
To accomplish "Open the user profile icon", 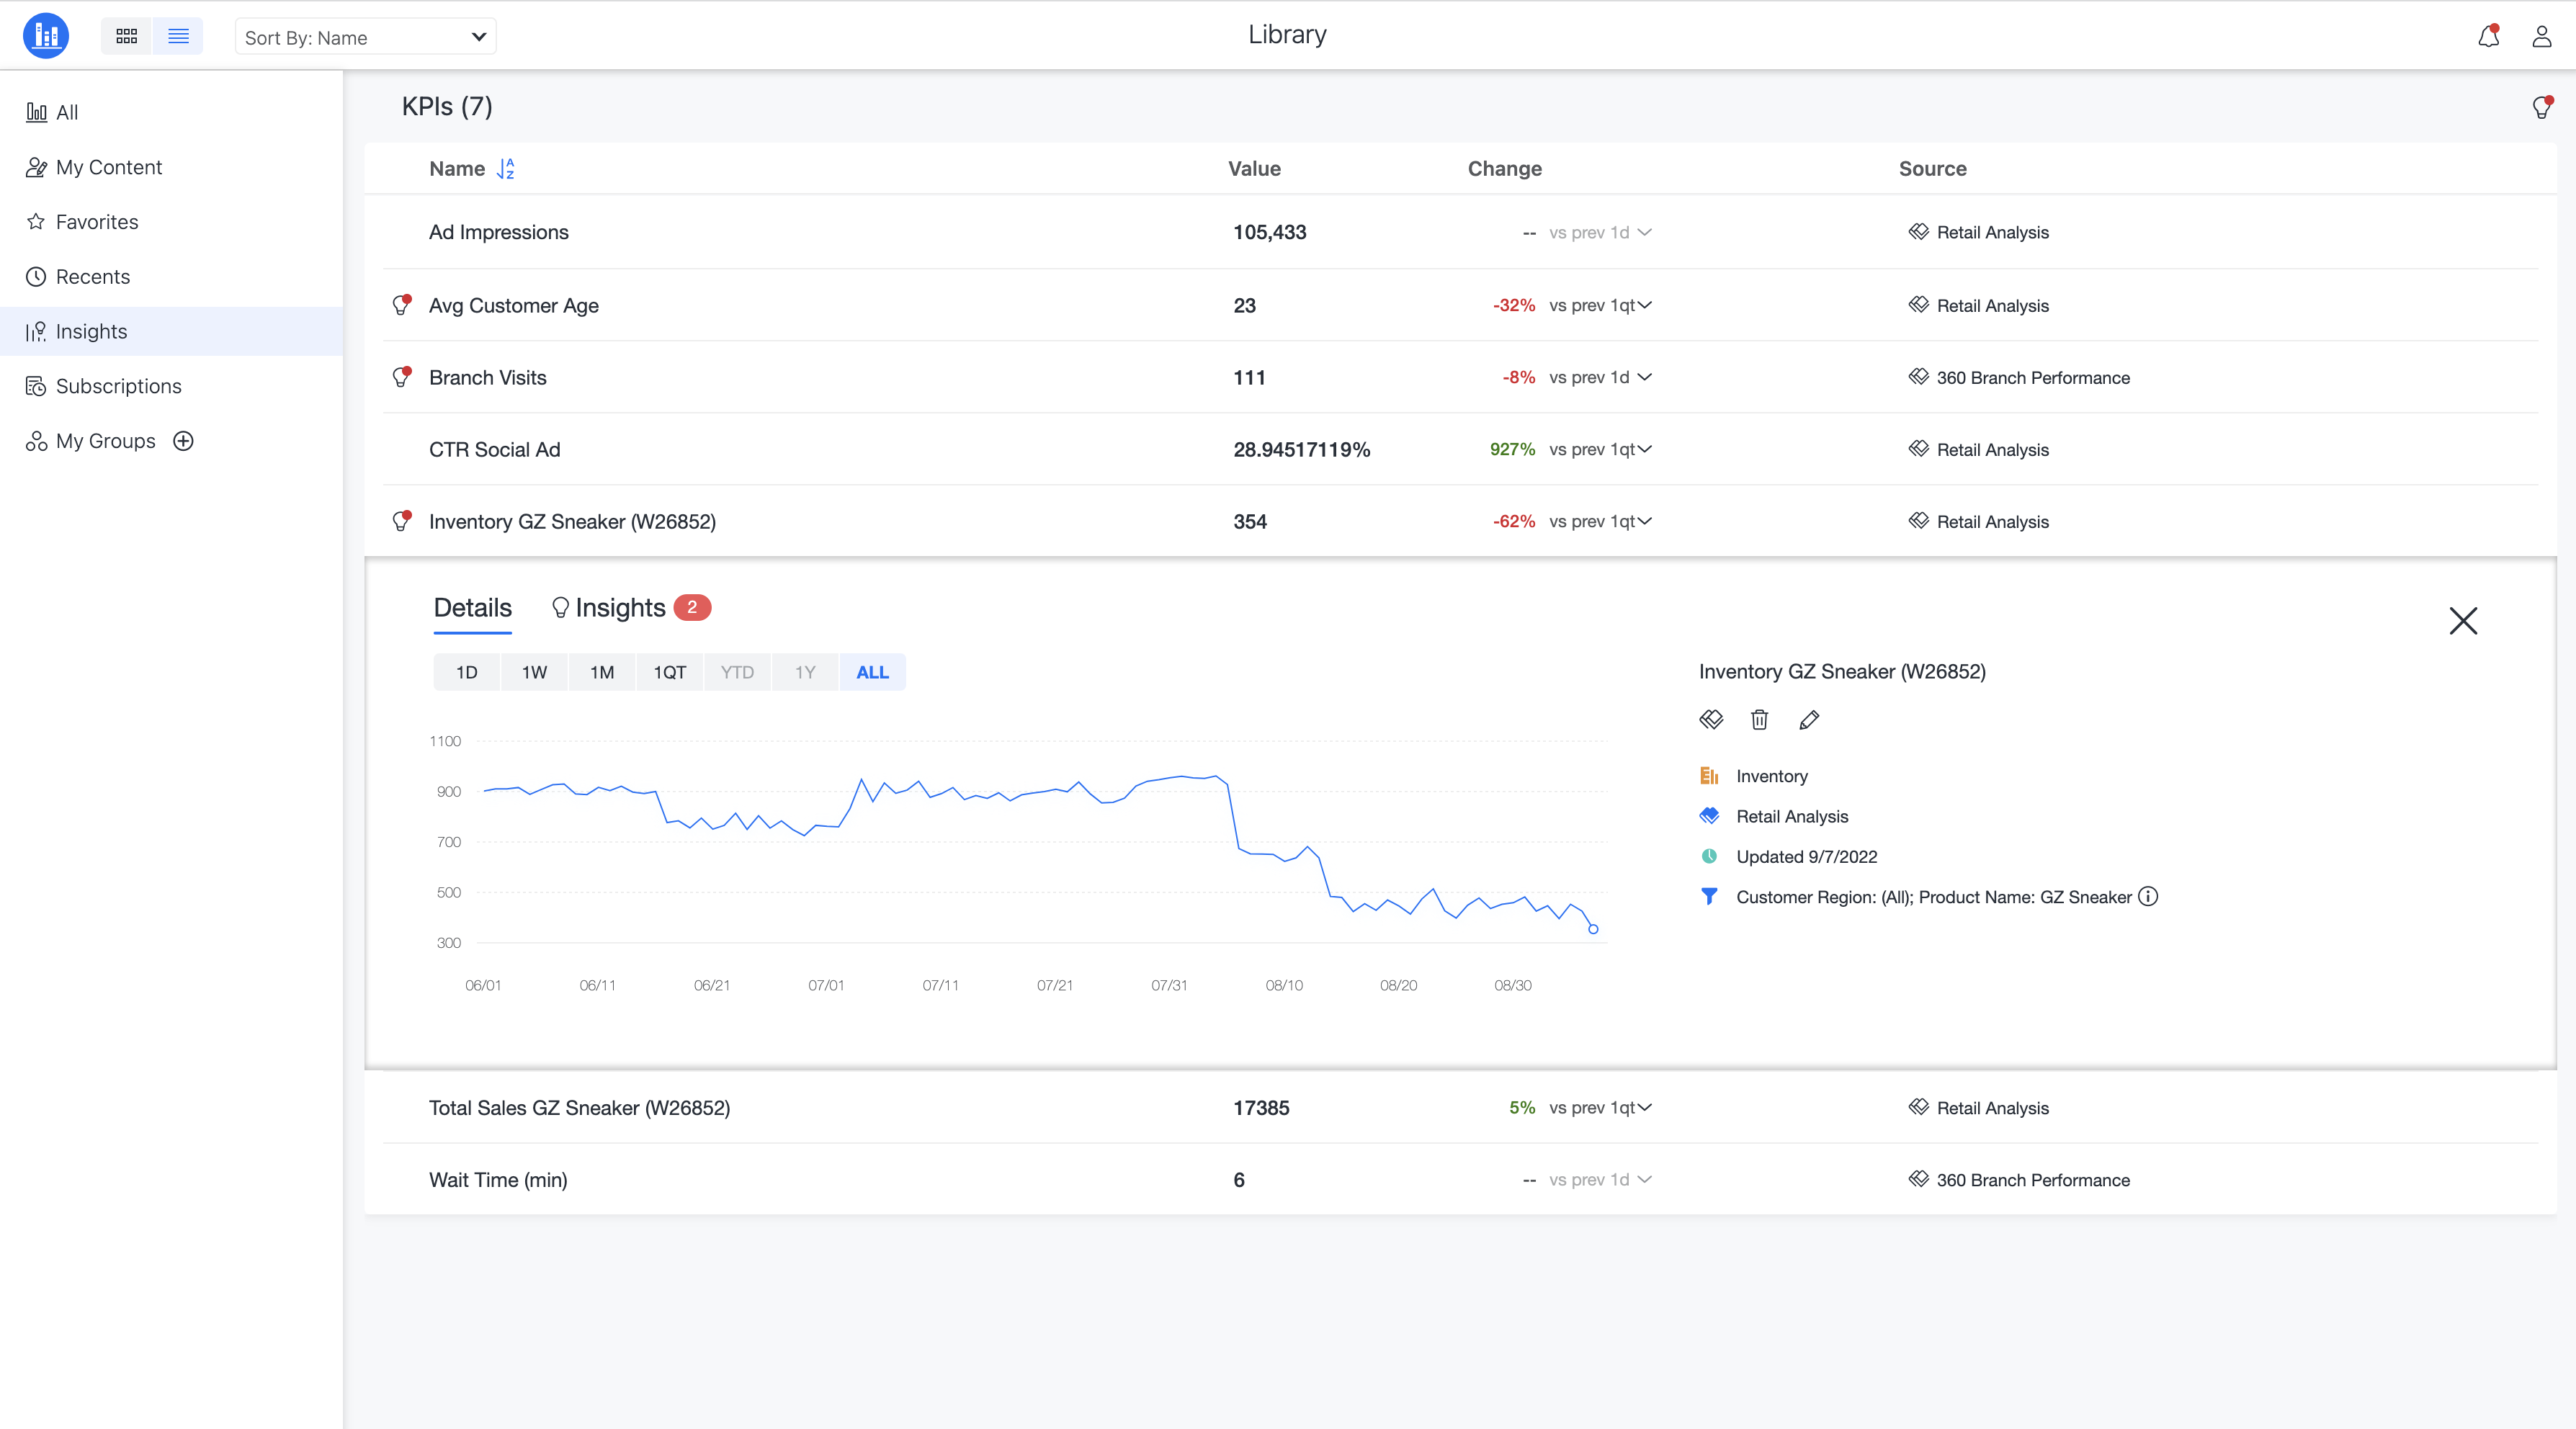I will [x=2541, y=37].
